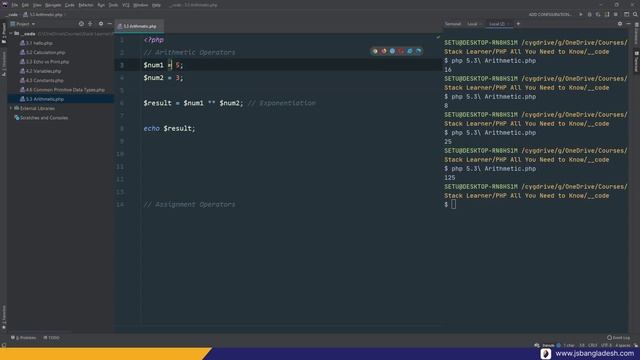The width and height of the screenshot is (640, 360).
Task: Click 5.3 Arithmetic.php breadcrumb
Action: tap(43, 15)
